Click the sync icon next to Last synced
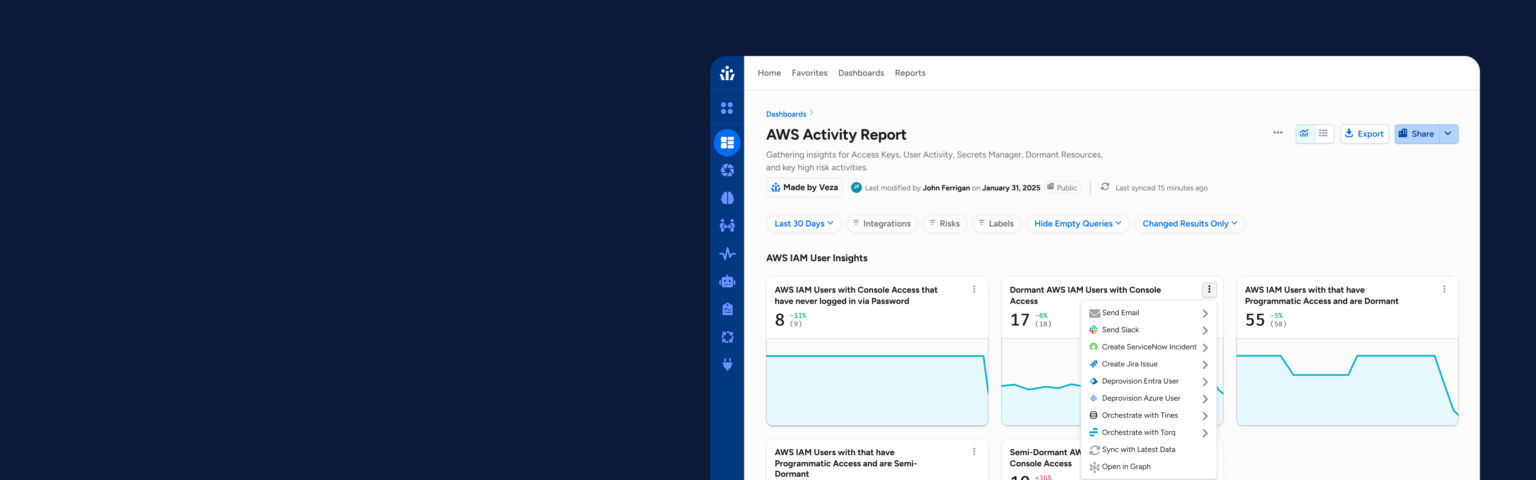This screenshot has height=480, width=1536. pyautogui.click(x=1105, y=187)
